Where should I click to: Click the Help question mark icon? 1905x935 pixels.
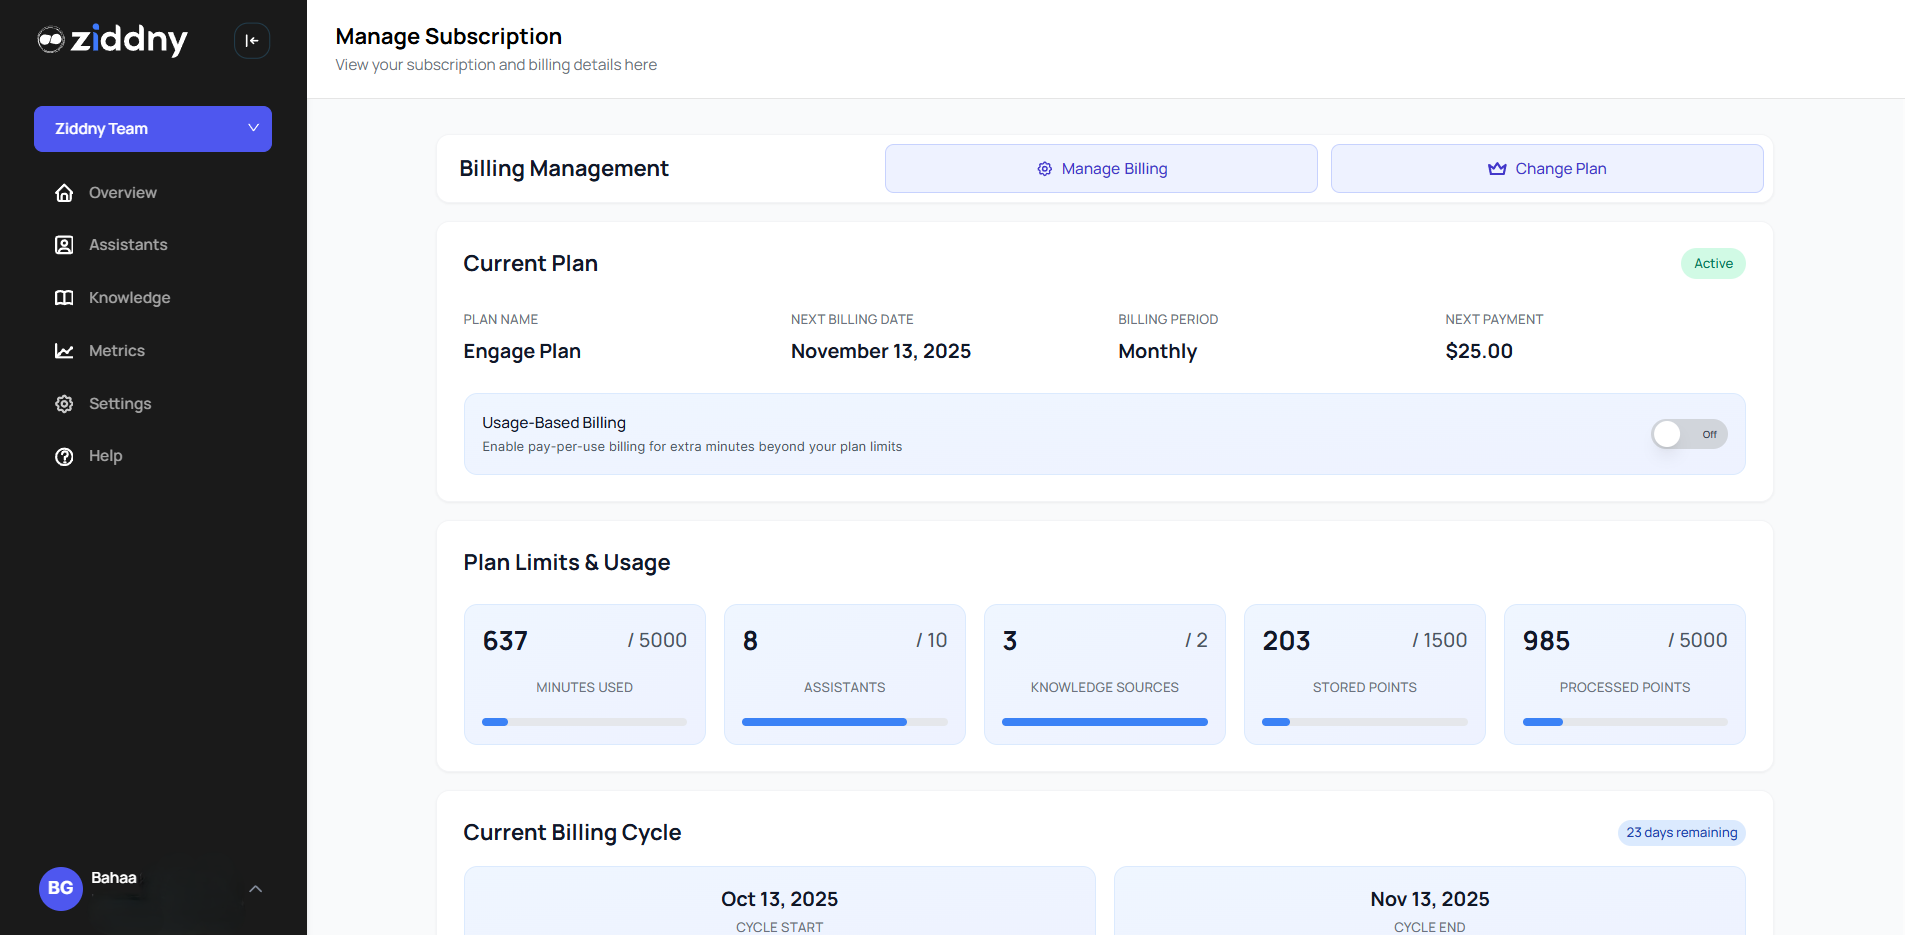(64, 456)
